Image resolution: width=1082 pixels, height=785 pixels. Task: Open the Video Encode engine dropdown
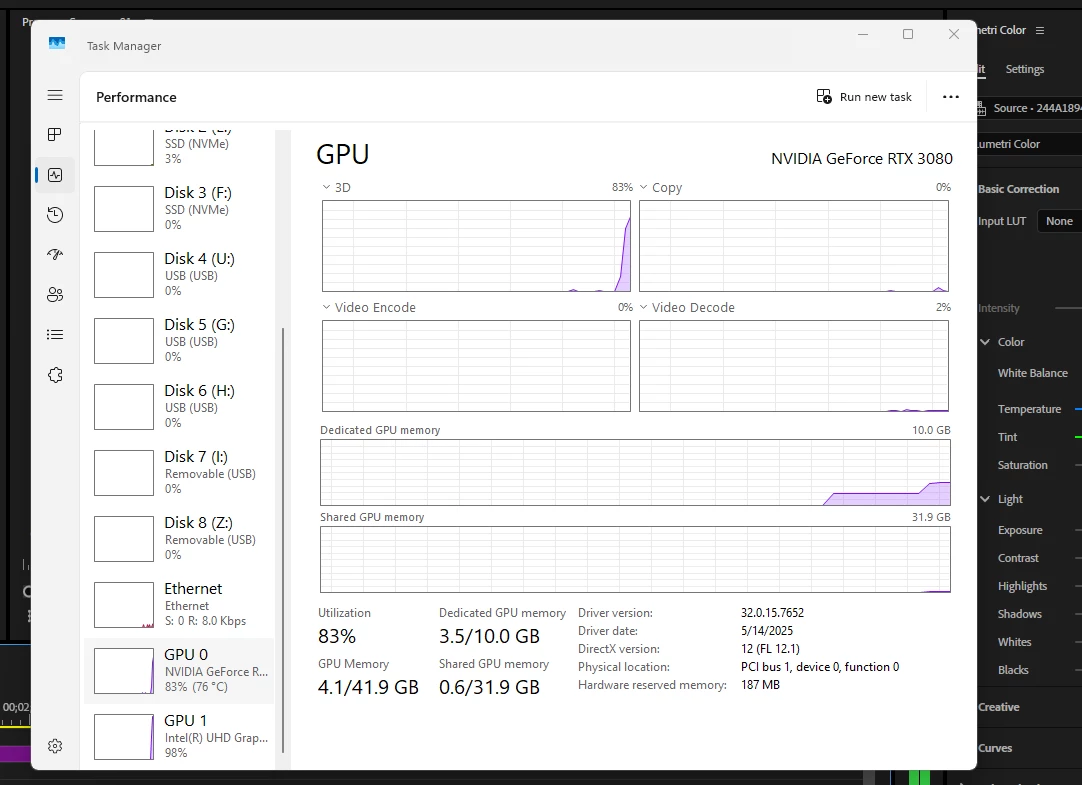326,307
